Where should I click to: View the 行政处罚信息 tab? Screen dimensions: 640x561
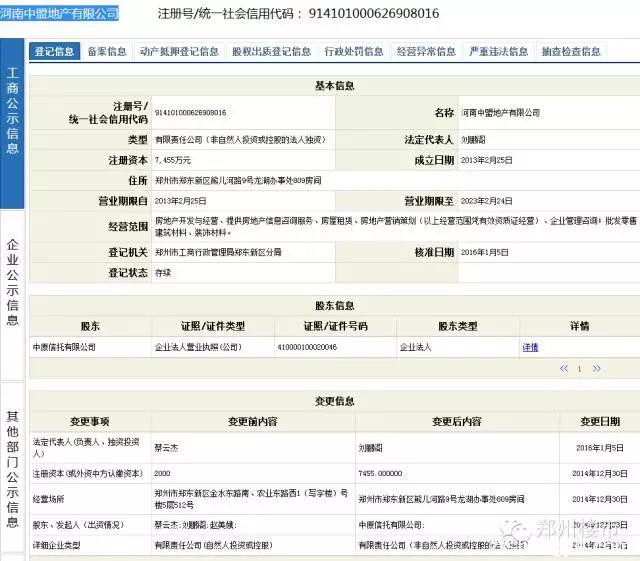354,51
